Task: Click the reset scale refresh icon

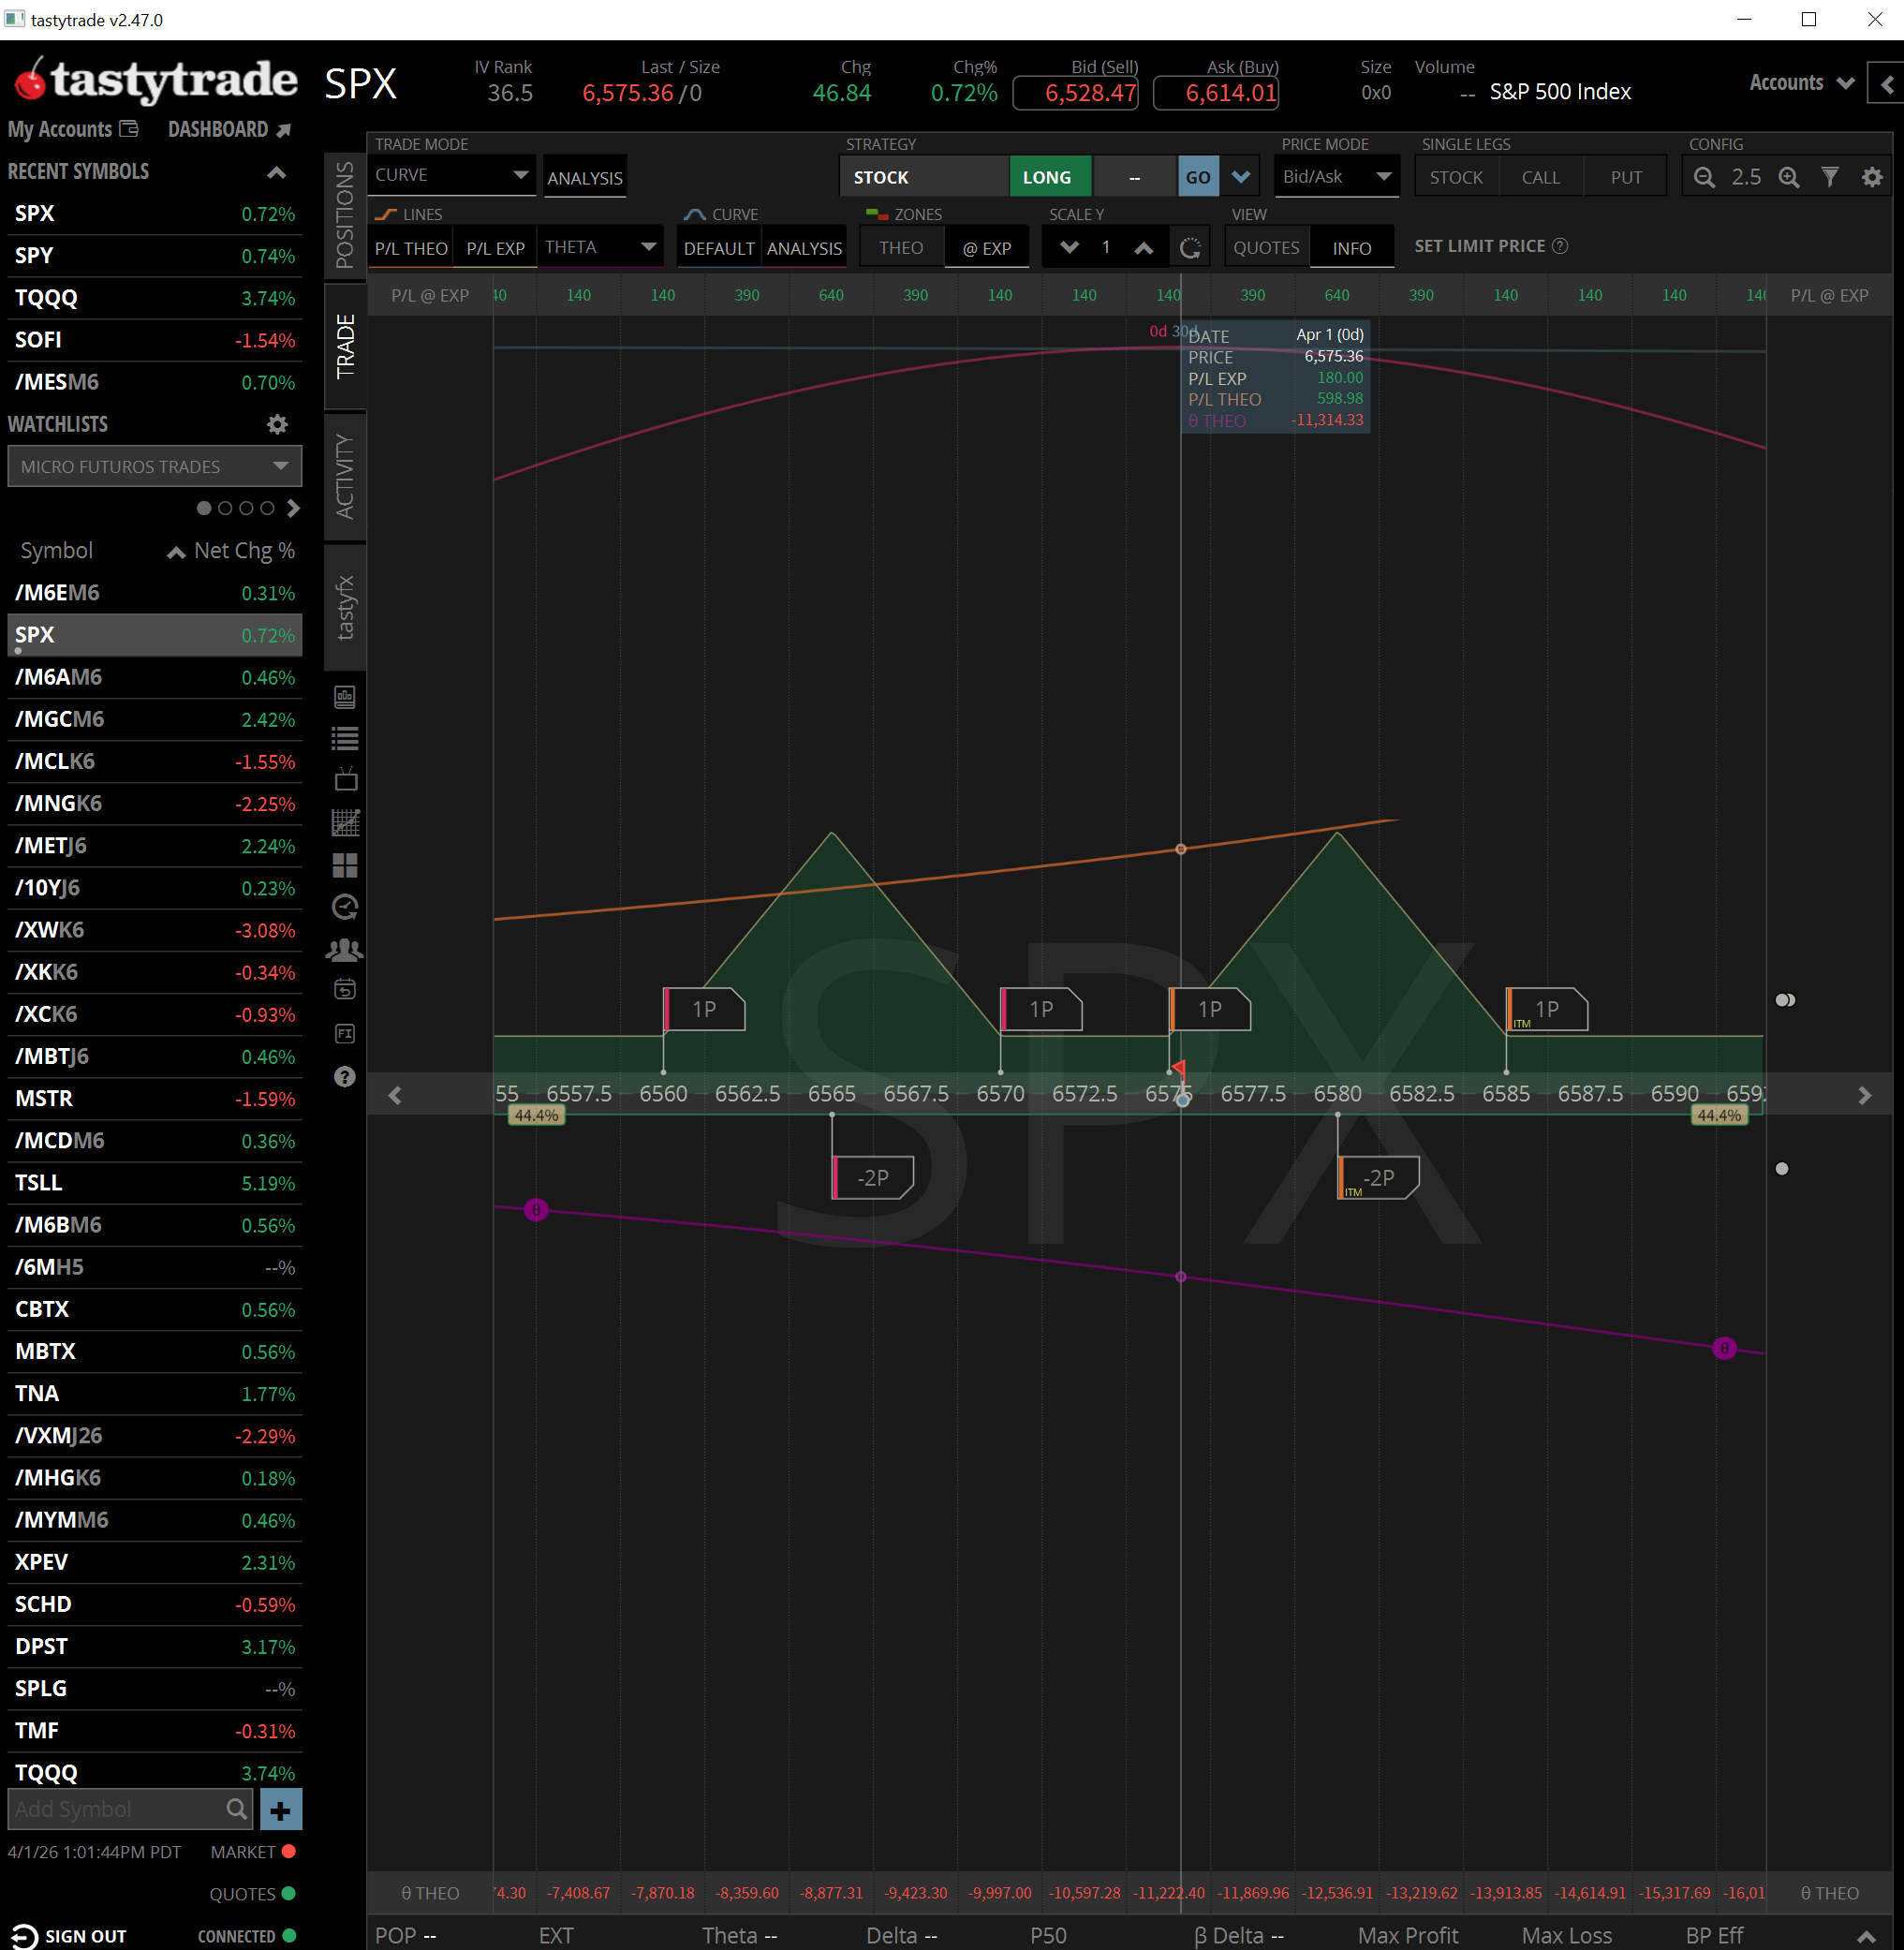Action: (x=1190, y=248)
